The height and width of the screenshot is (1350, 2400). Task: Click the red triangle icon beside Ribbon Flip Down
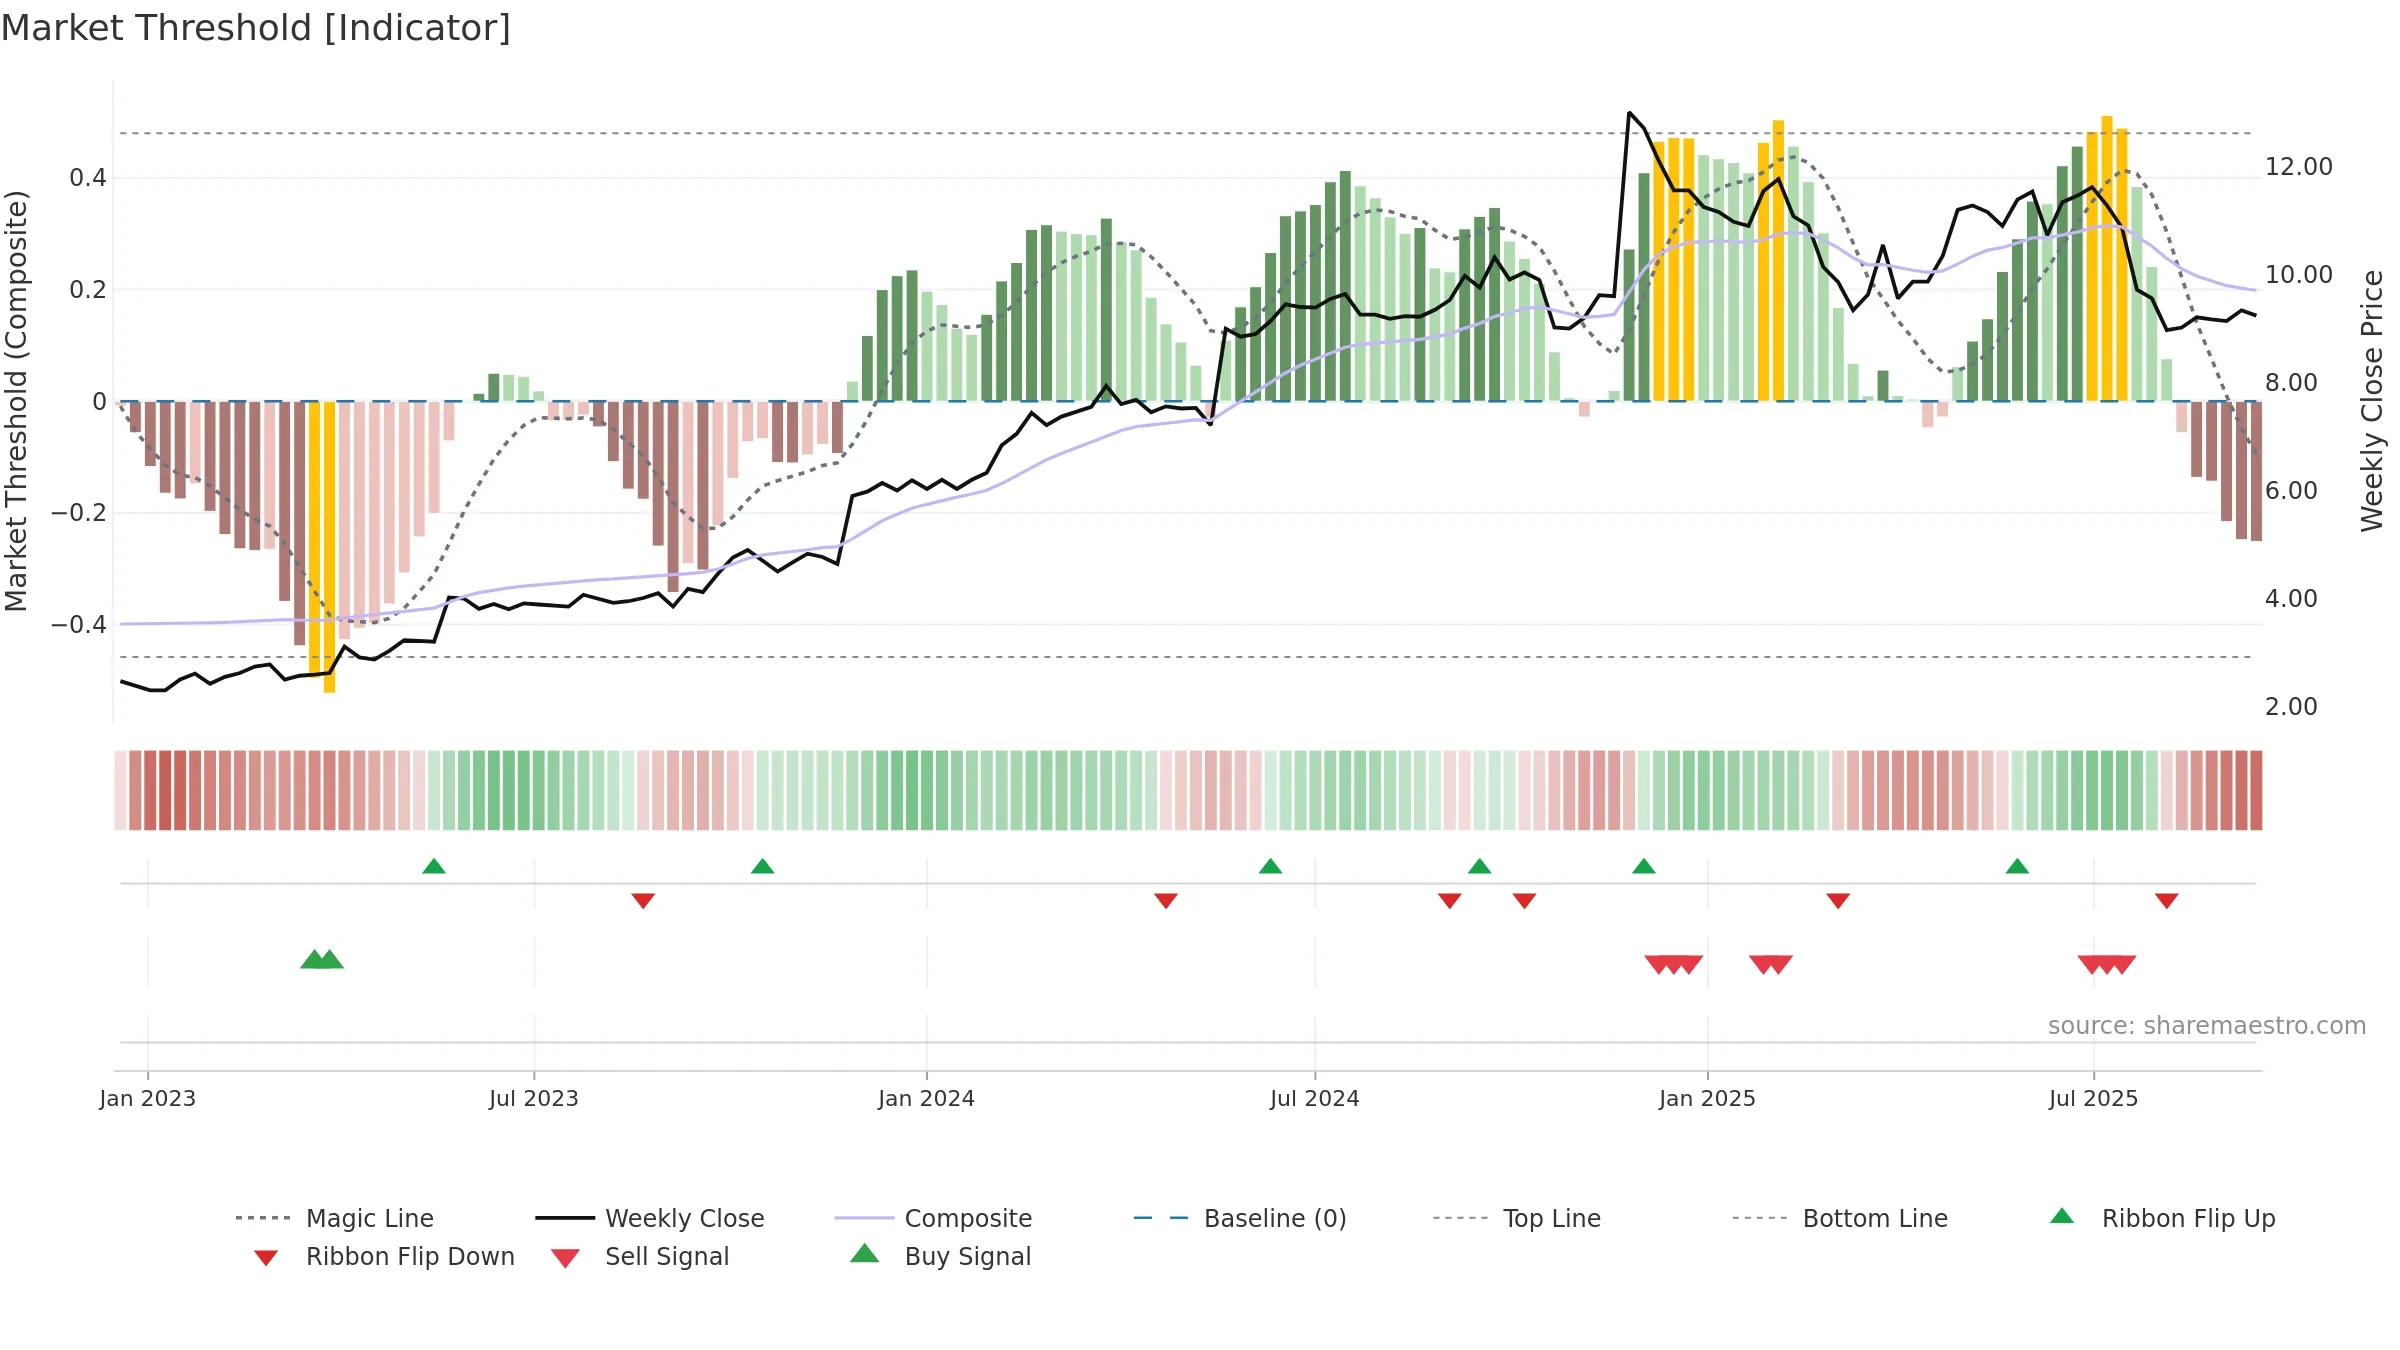point(266,1258)
